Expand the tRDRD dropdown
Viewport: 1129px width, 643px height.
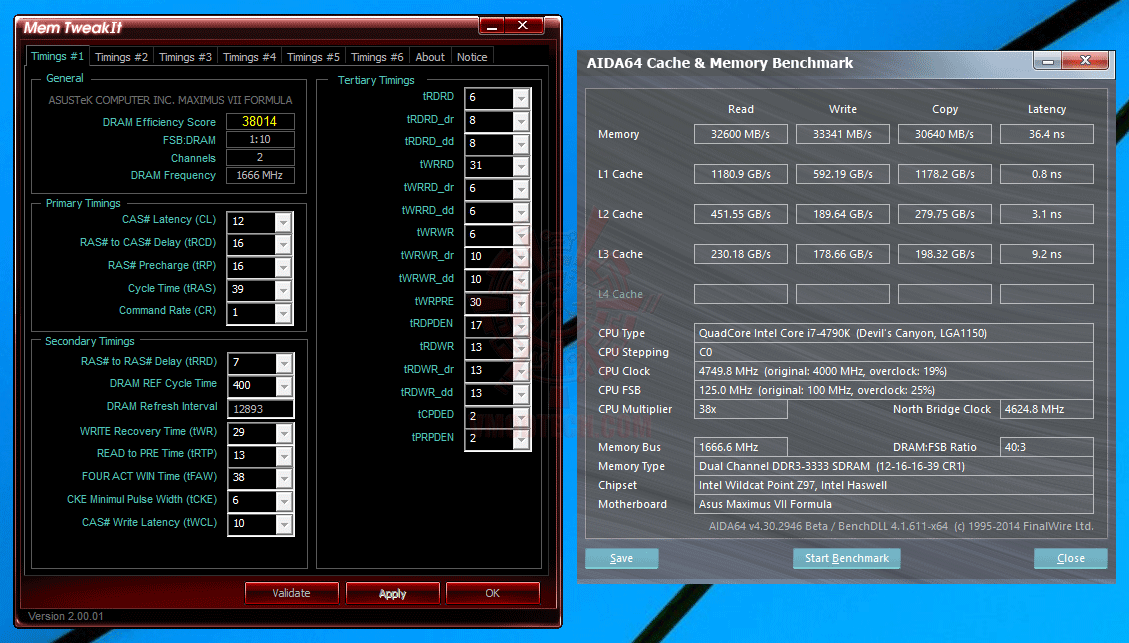521,98
